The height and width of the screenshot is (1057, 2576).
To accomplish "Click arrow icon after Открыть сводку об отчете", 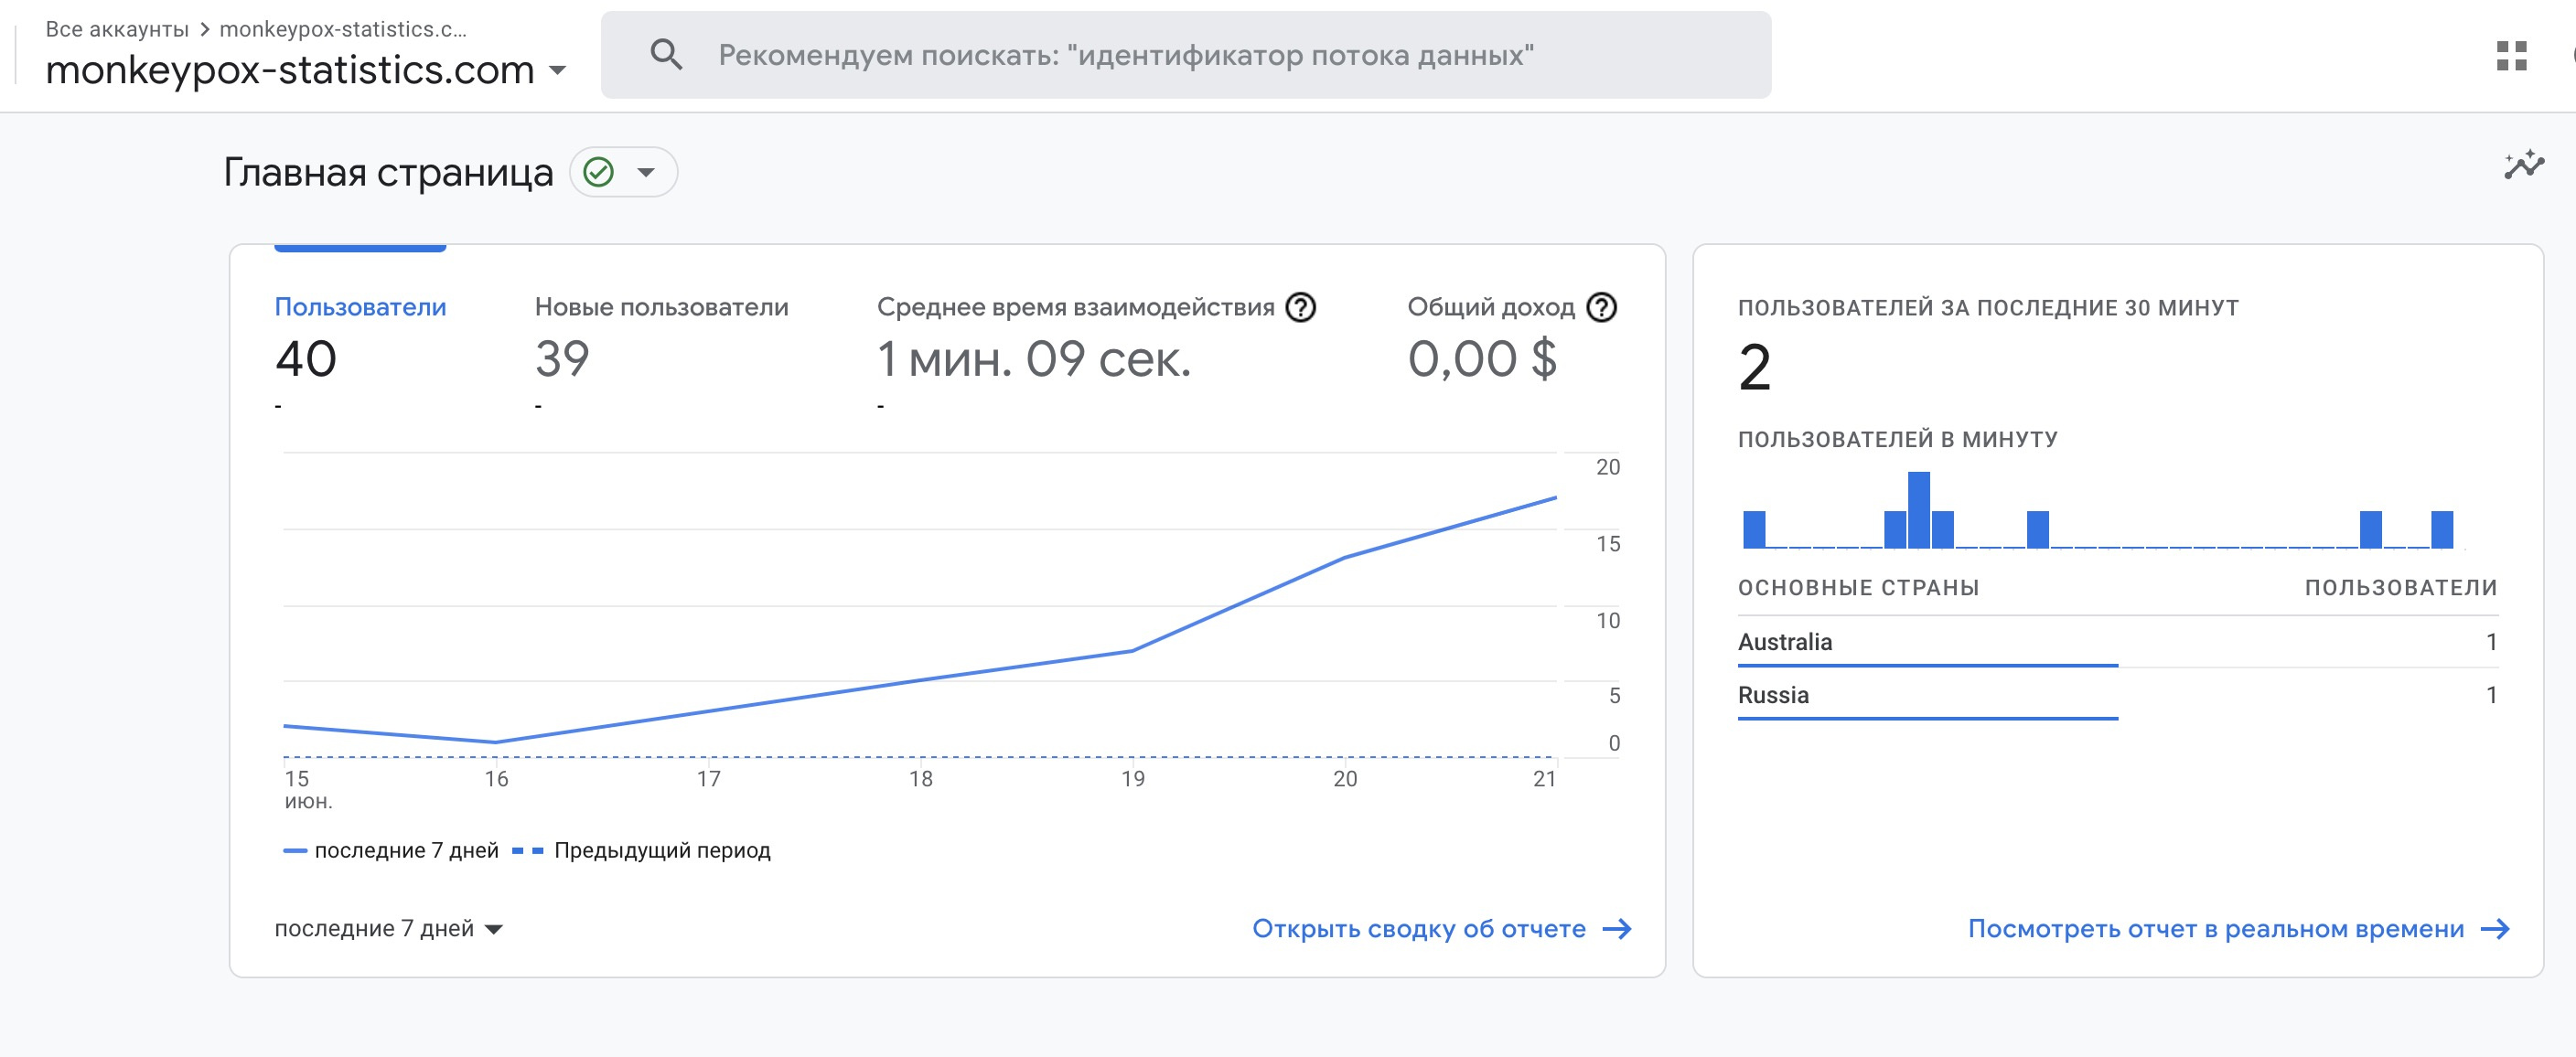I will (1617, 929).
